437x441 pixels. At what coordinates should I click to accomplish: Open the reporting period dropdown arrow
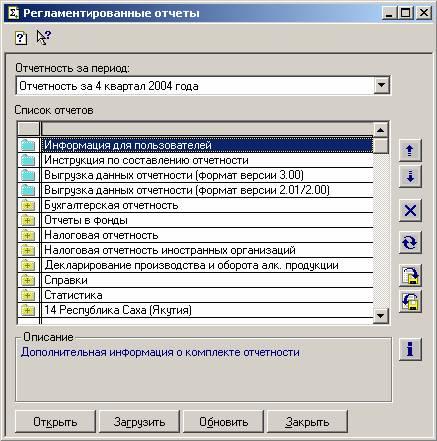381,86
